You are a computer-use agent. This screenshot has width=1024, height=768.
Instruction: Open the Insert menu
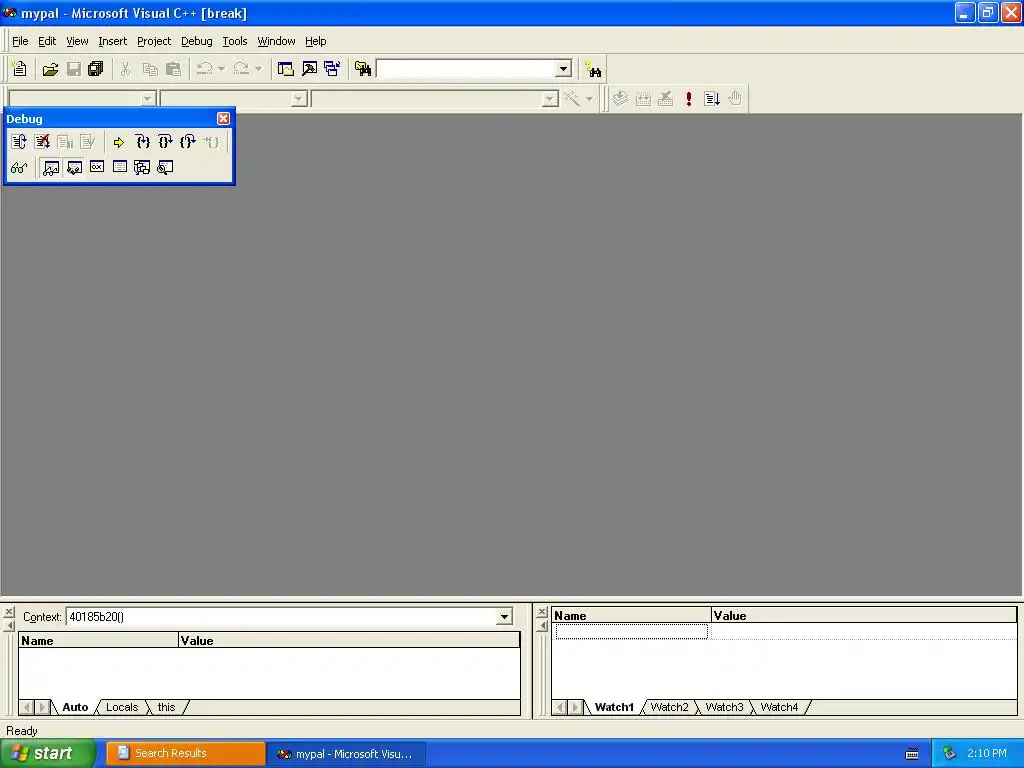[x=112, y=41]
